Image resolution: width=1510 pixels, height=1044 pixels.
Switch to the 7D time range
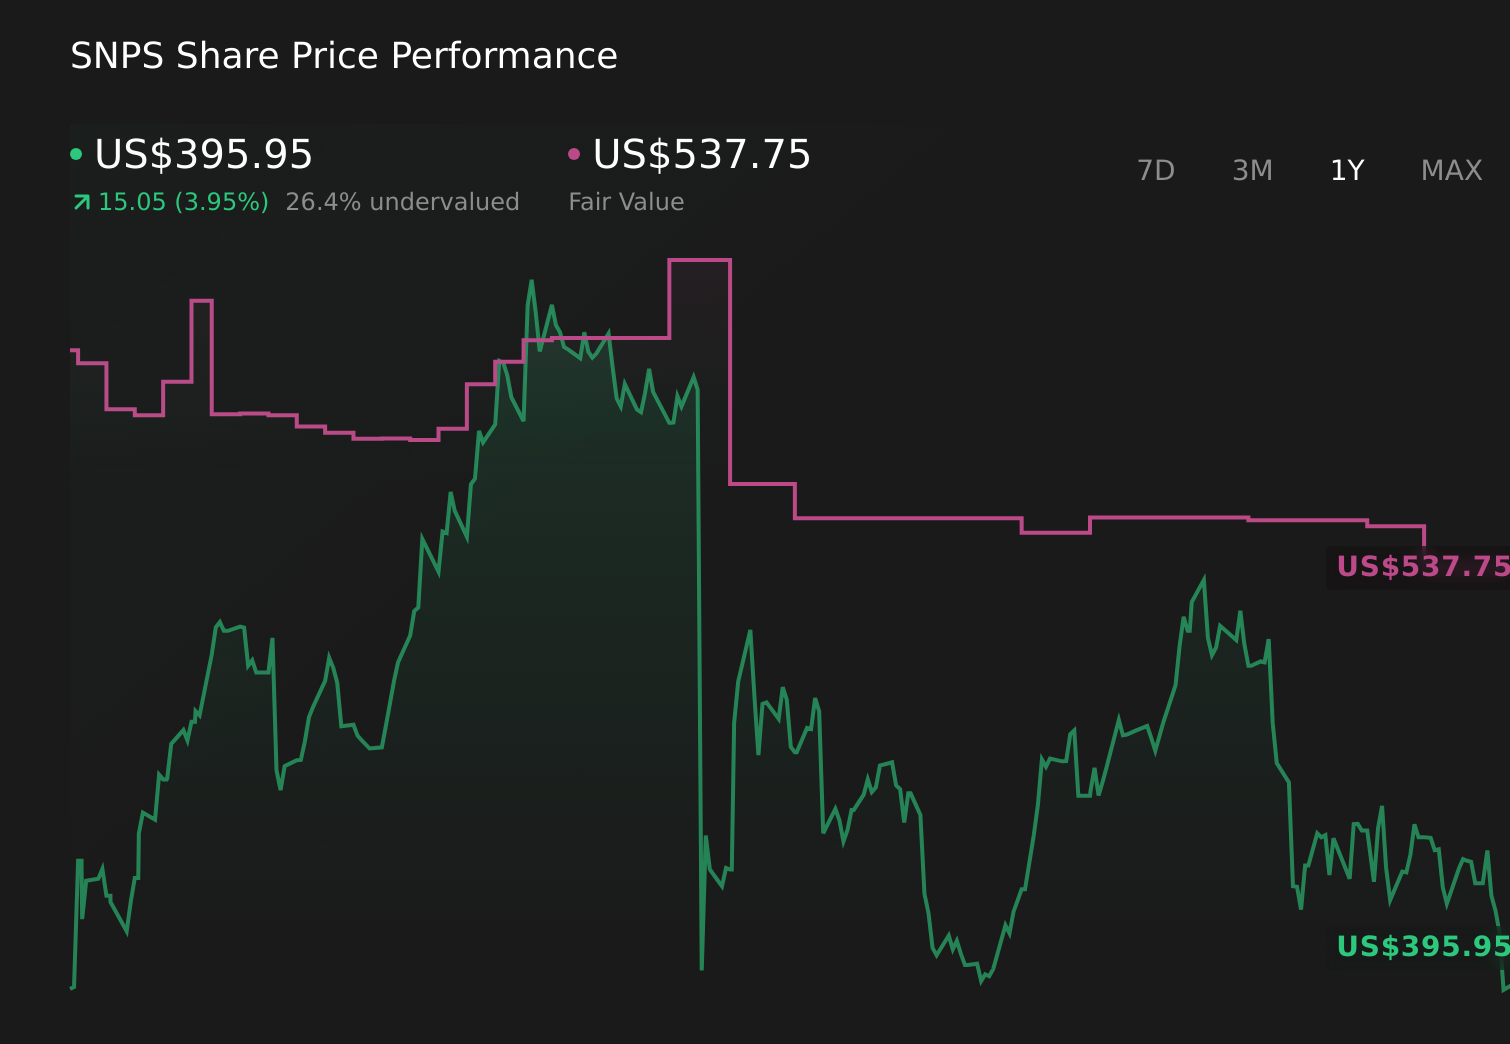pyautogui.click(x=1157, y=171)
